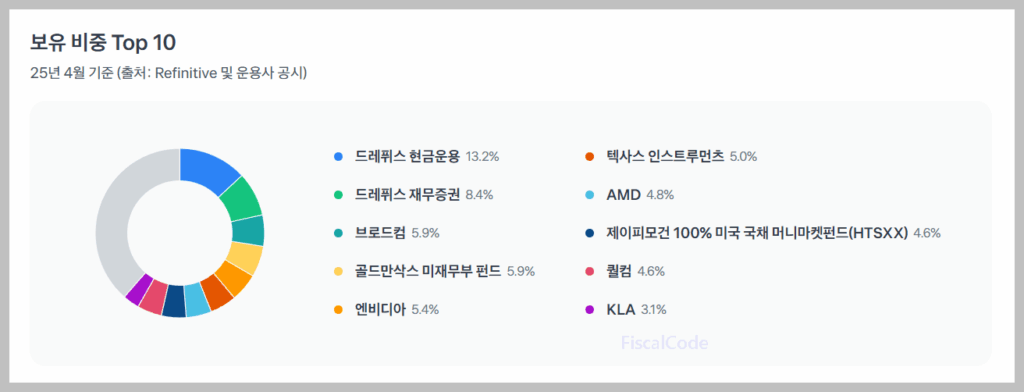Click the purple dot beside KLA
Image resolution: width=1024 pixels, height=392 pixels.
click(590, 309)
